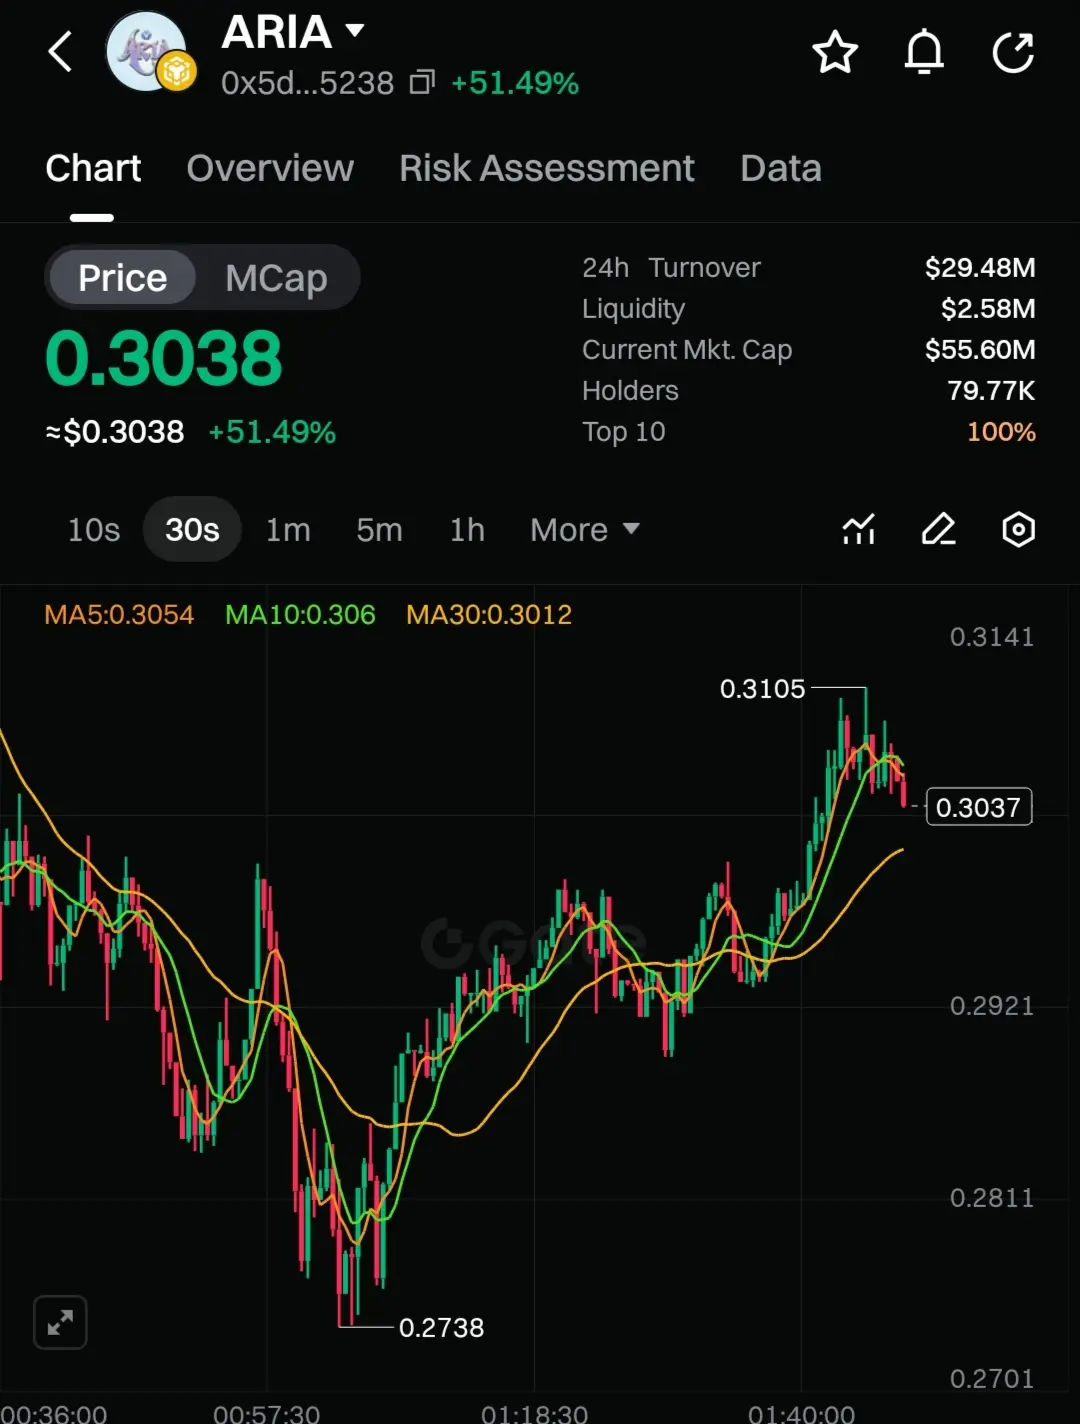1080x1424 pixels.
Task: Tap the +51.49% change beside ≈$0.3038
Action: (x=272, y=432)
